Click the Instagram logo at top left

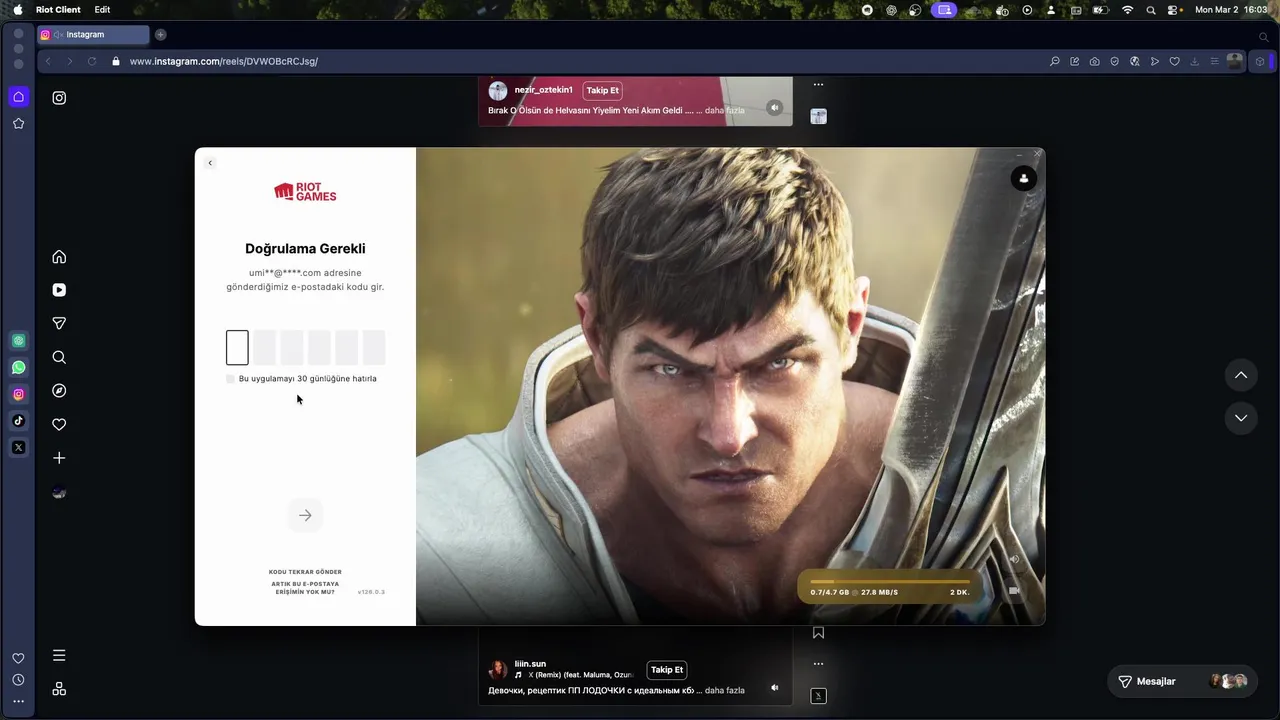(x=59, y=98)
